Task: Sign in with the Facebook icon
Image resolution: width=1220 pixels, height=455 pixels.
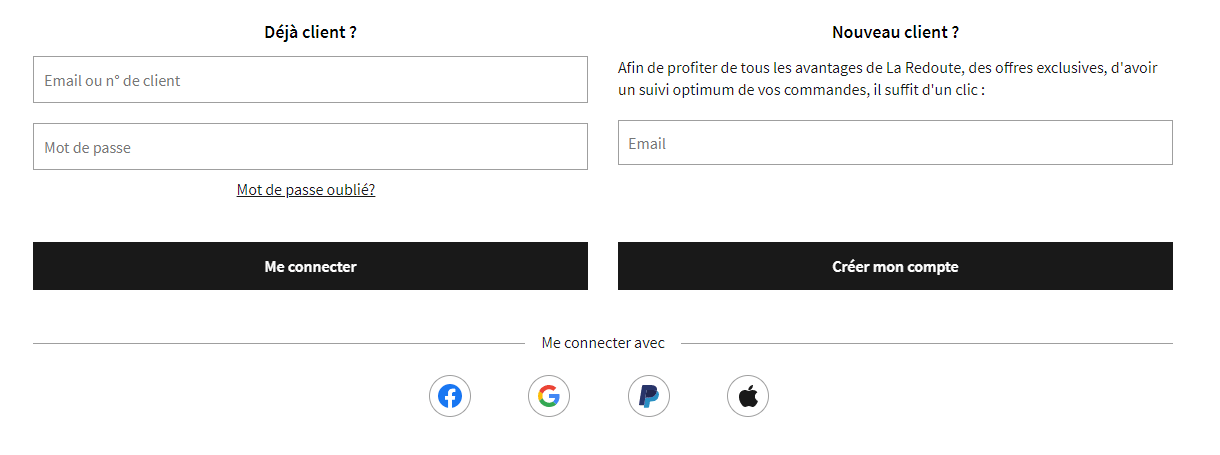Action: point(450,397)
